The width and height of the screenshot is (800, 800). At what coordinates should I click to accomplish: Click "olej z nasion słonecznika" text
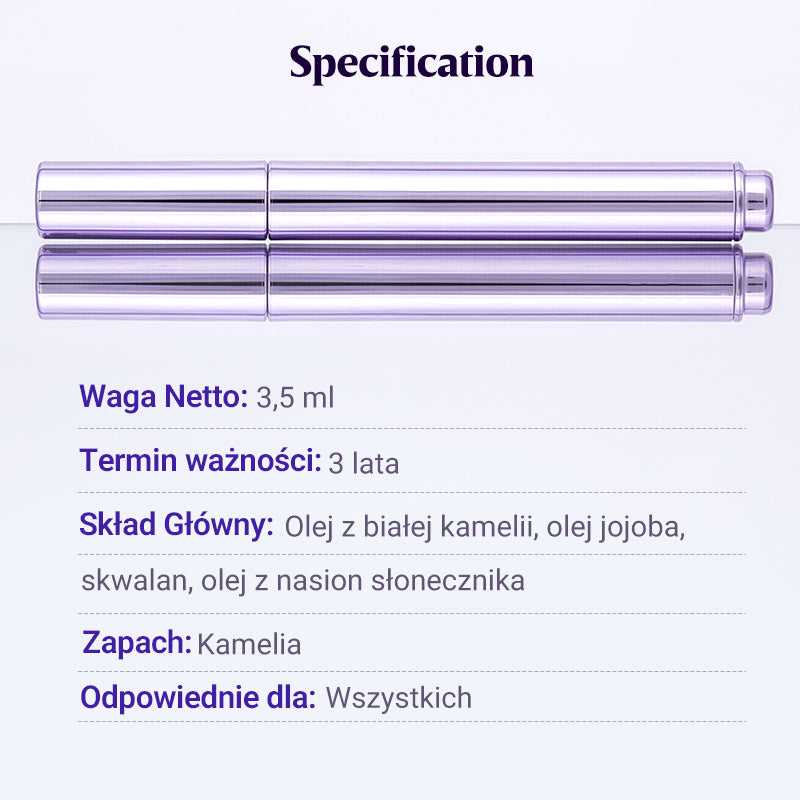coord(362,581)
